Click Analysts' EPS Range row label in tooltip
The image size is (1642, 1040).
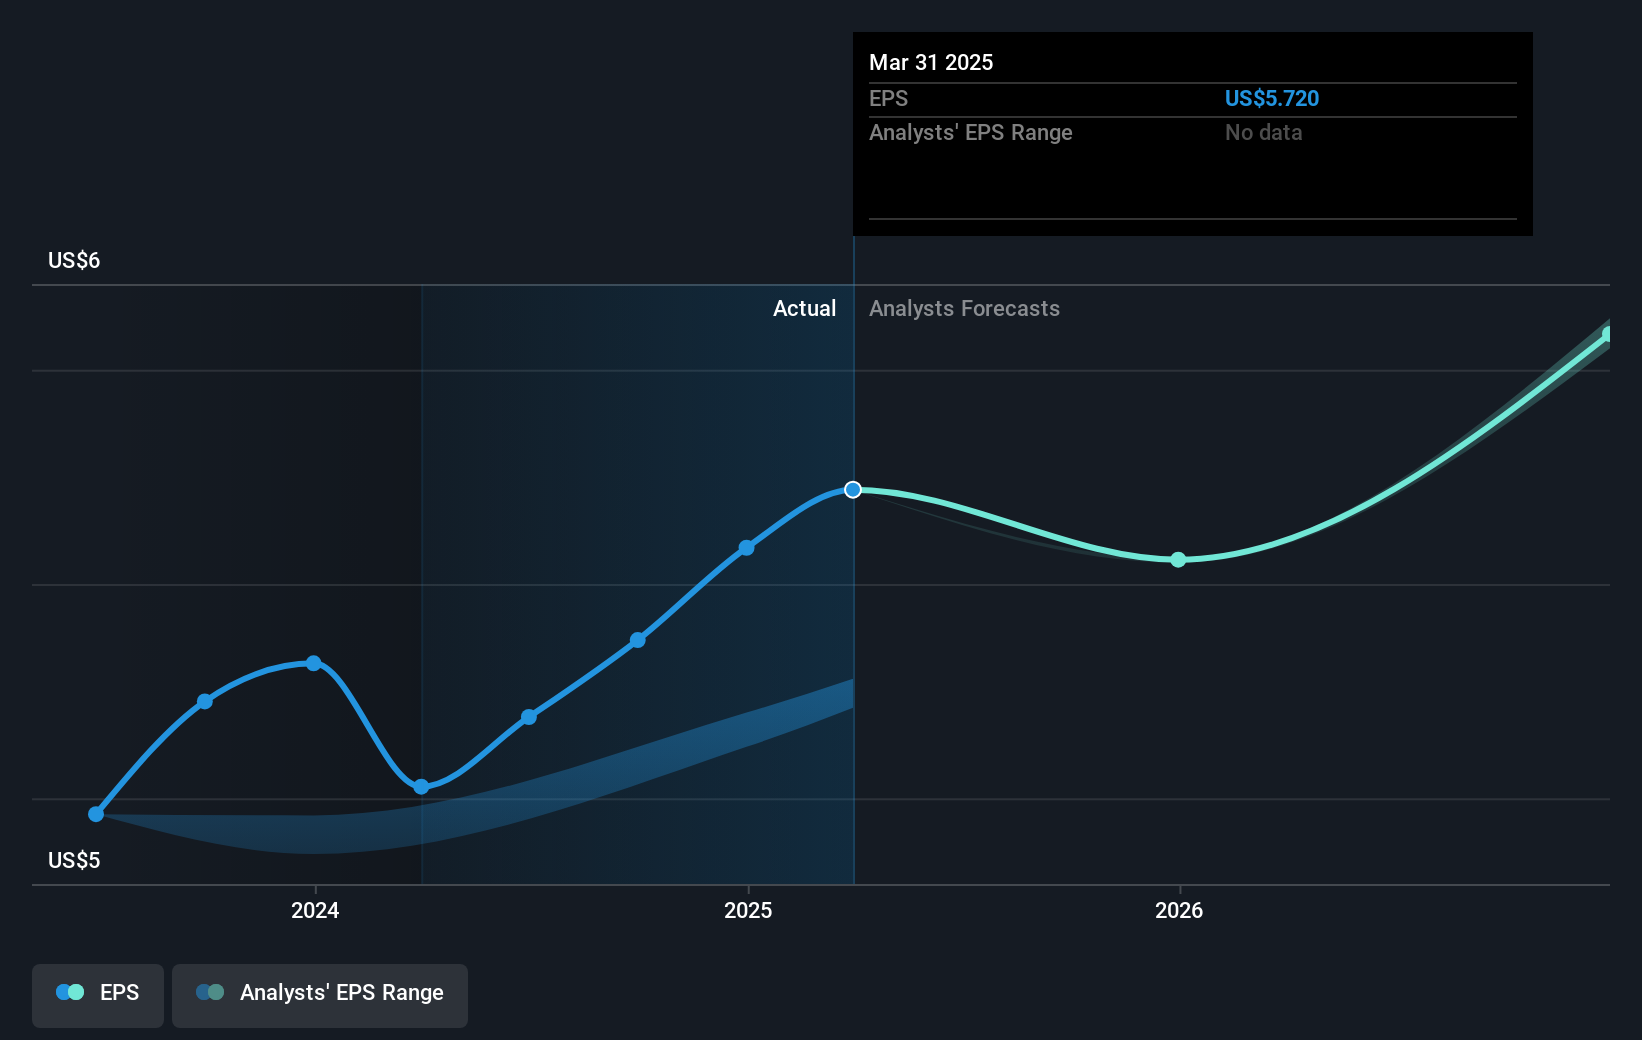[970, 132]
